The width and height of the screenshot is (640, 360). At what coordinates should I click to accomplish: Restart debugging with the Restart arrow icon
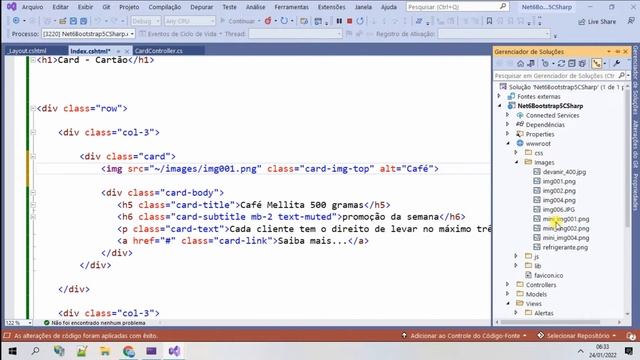(360, 21)
